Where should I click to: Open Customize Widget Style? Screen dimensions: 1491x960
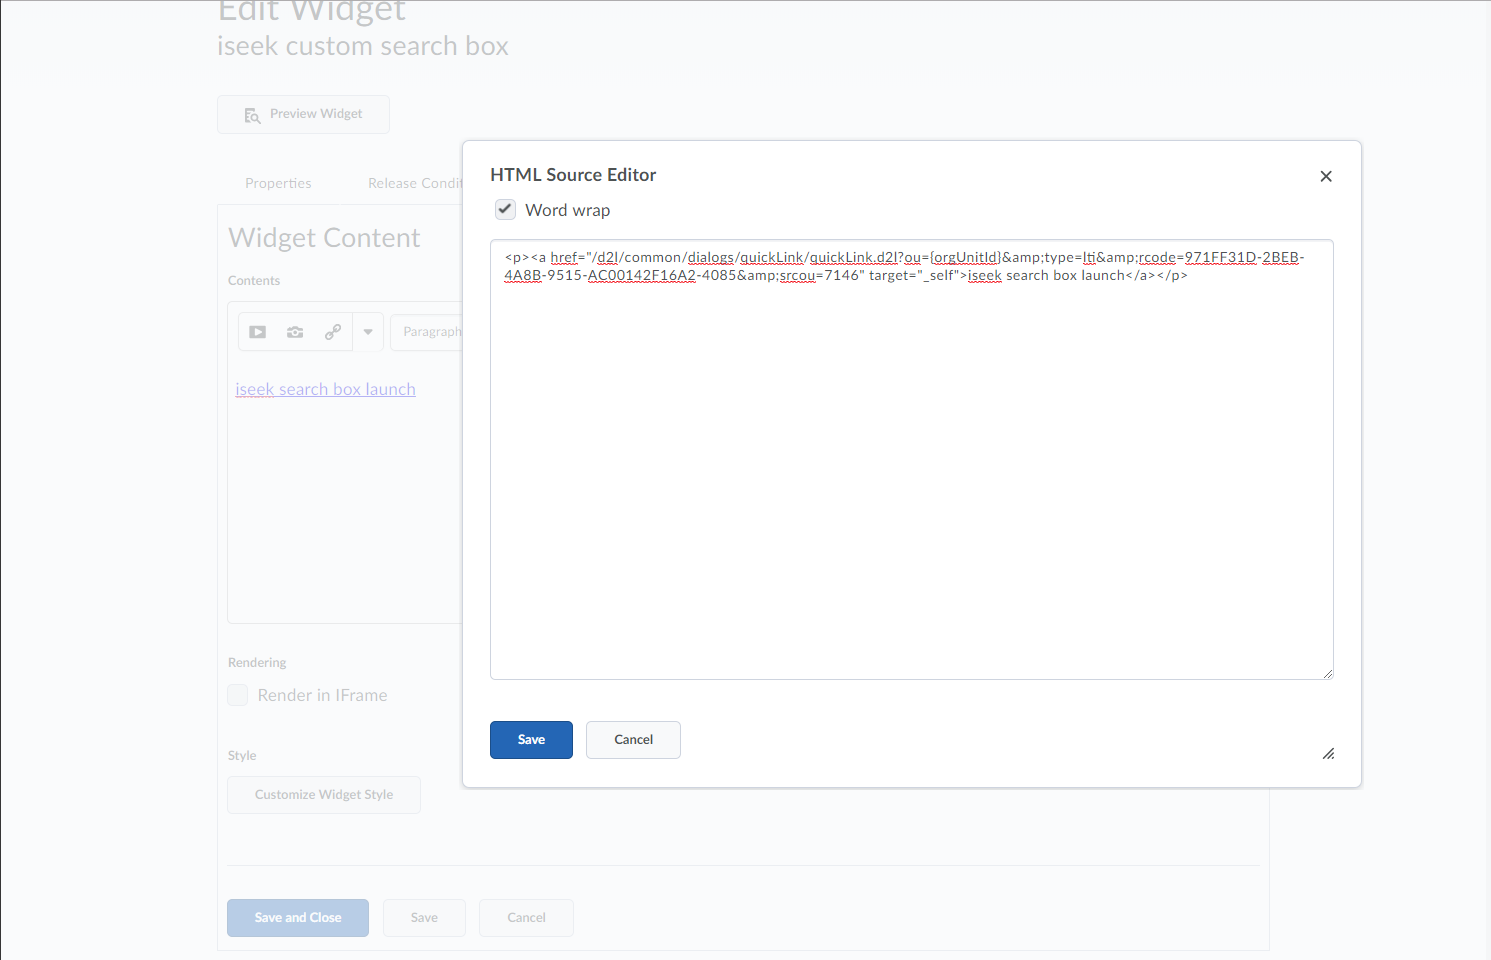point(324,795)
